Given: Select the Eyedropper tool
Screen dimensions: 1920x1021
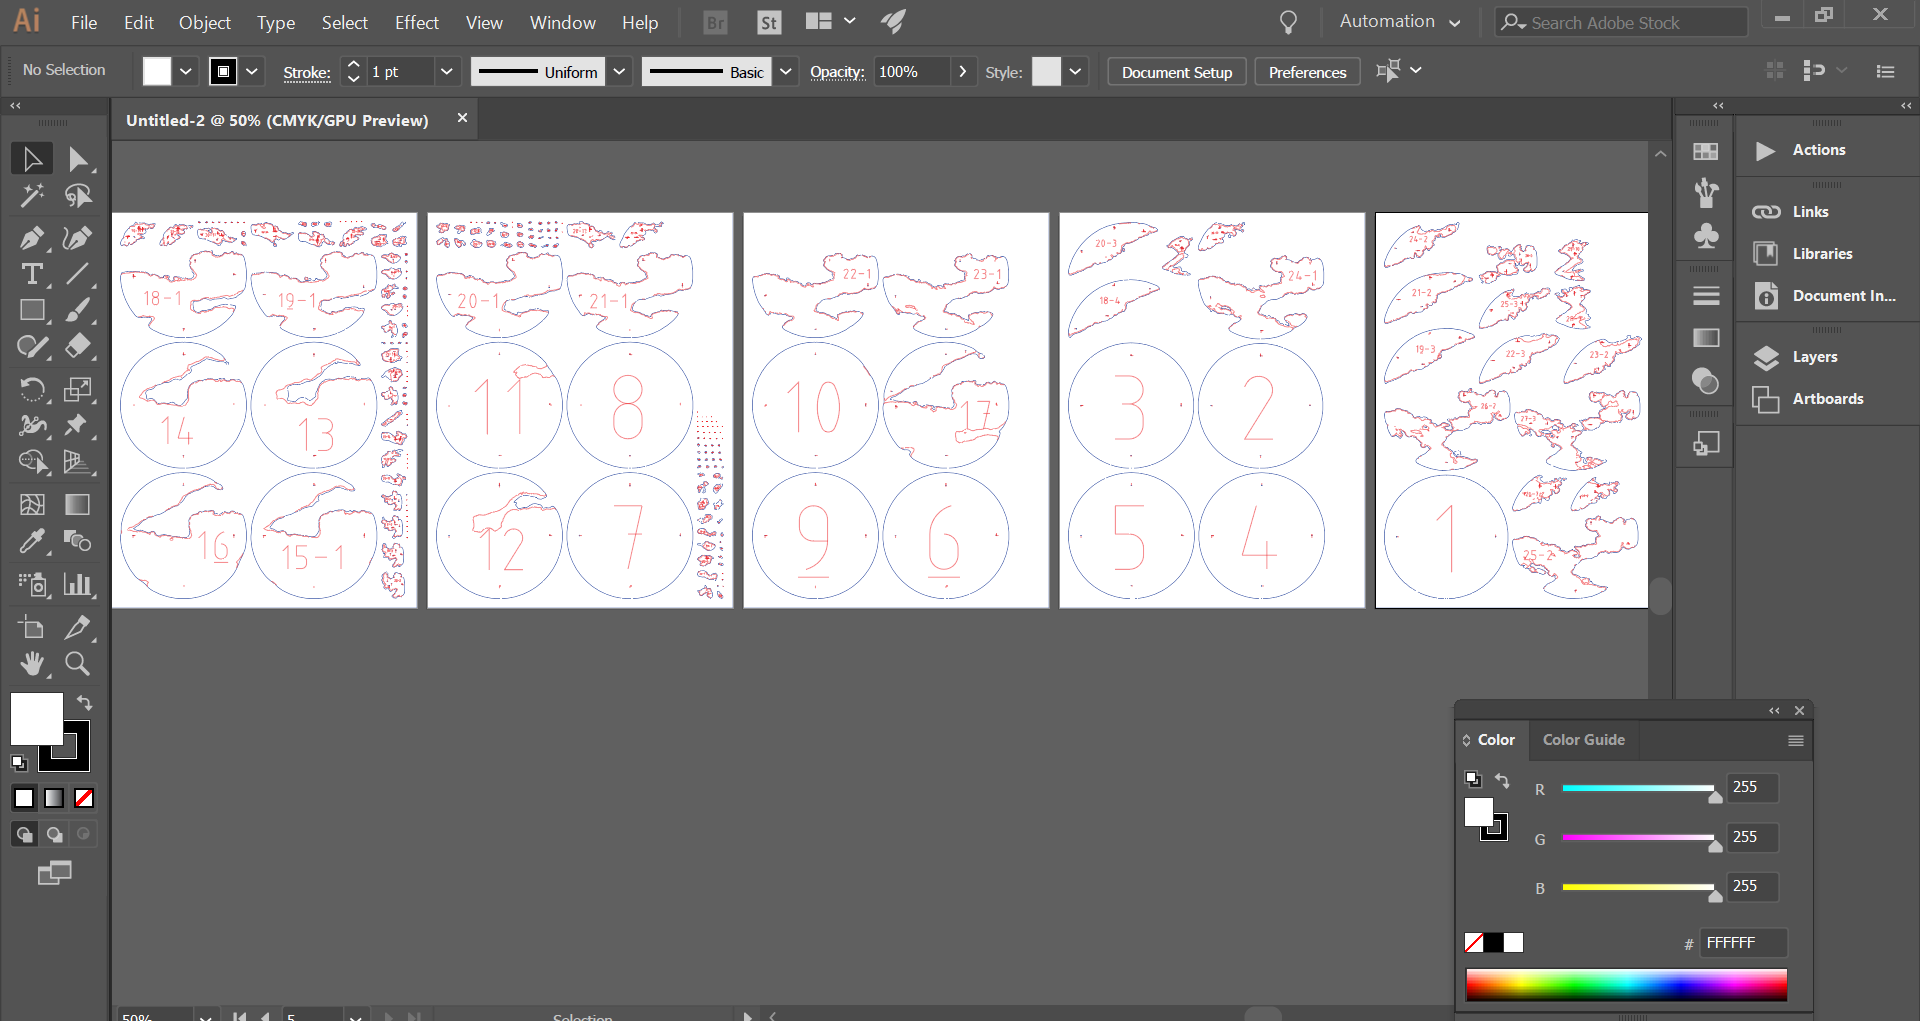Looking at the screenshot, I should click(x=32, y=541).
